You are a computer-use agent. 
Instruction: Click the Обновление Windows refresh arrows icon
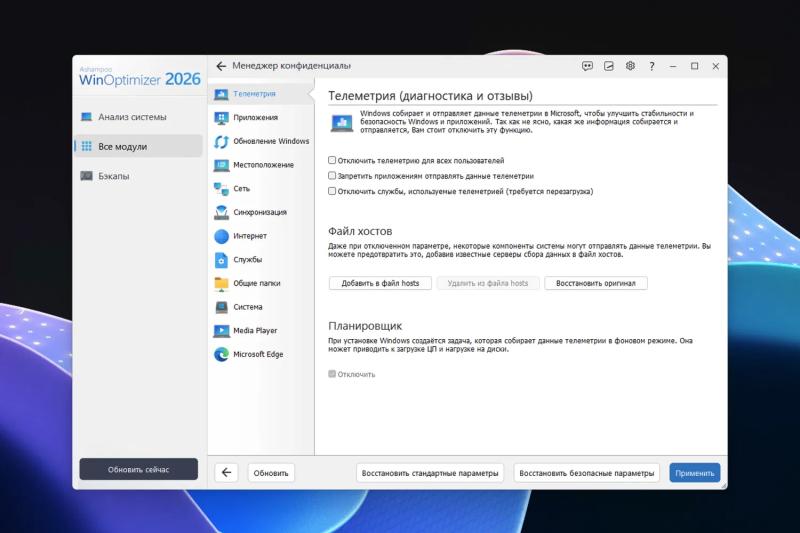pos(221,142)
